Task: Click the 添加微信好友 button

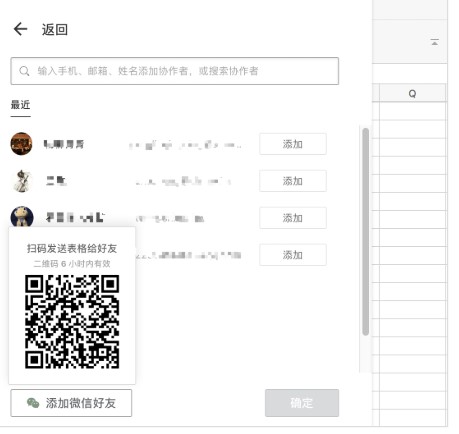Action: (x=71, y=403)
